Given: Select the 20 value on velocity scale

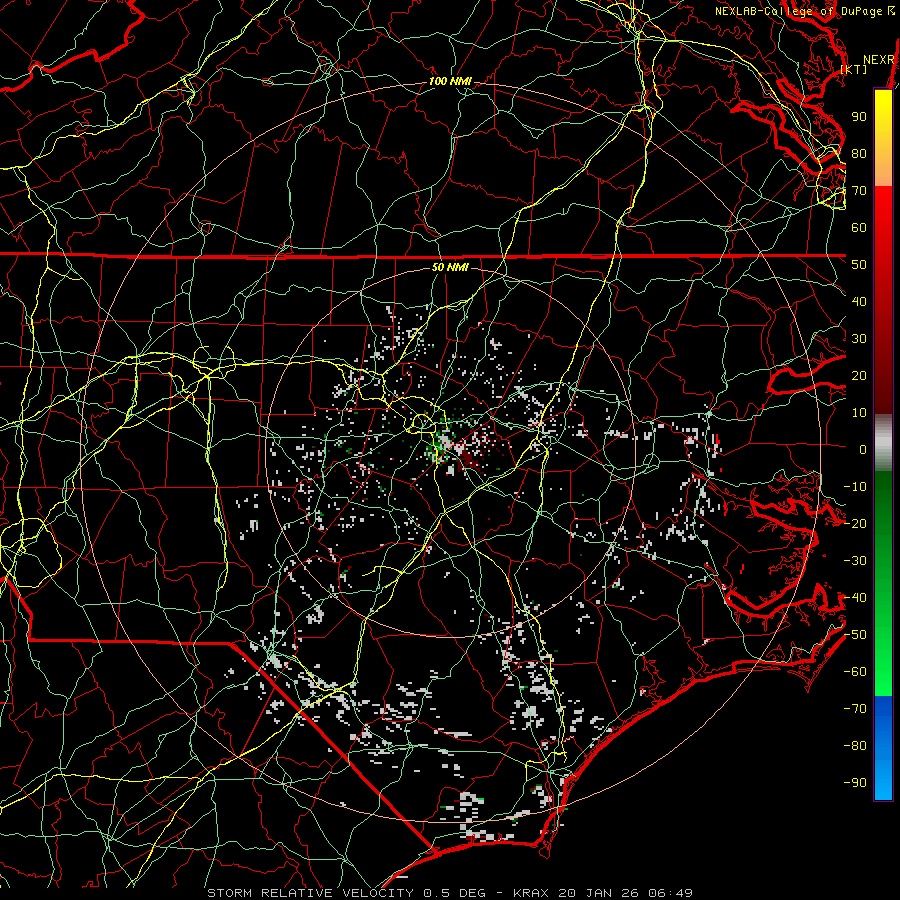Looking at the screenshot, I should coord(859,376).
